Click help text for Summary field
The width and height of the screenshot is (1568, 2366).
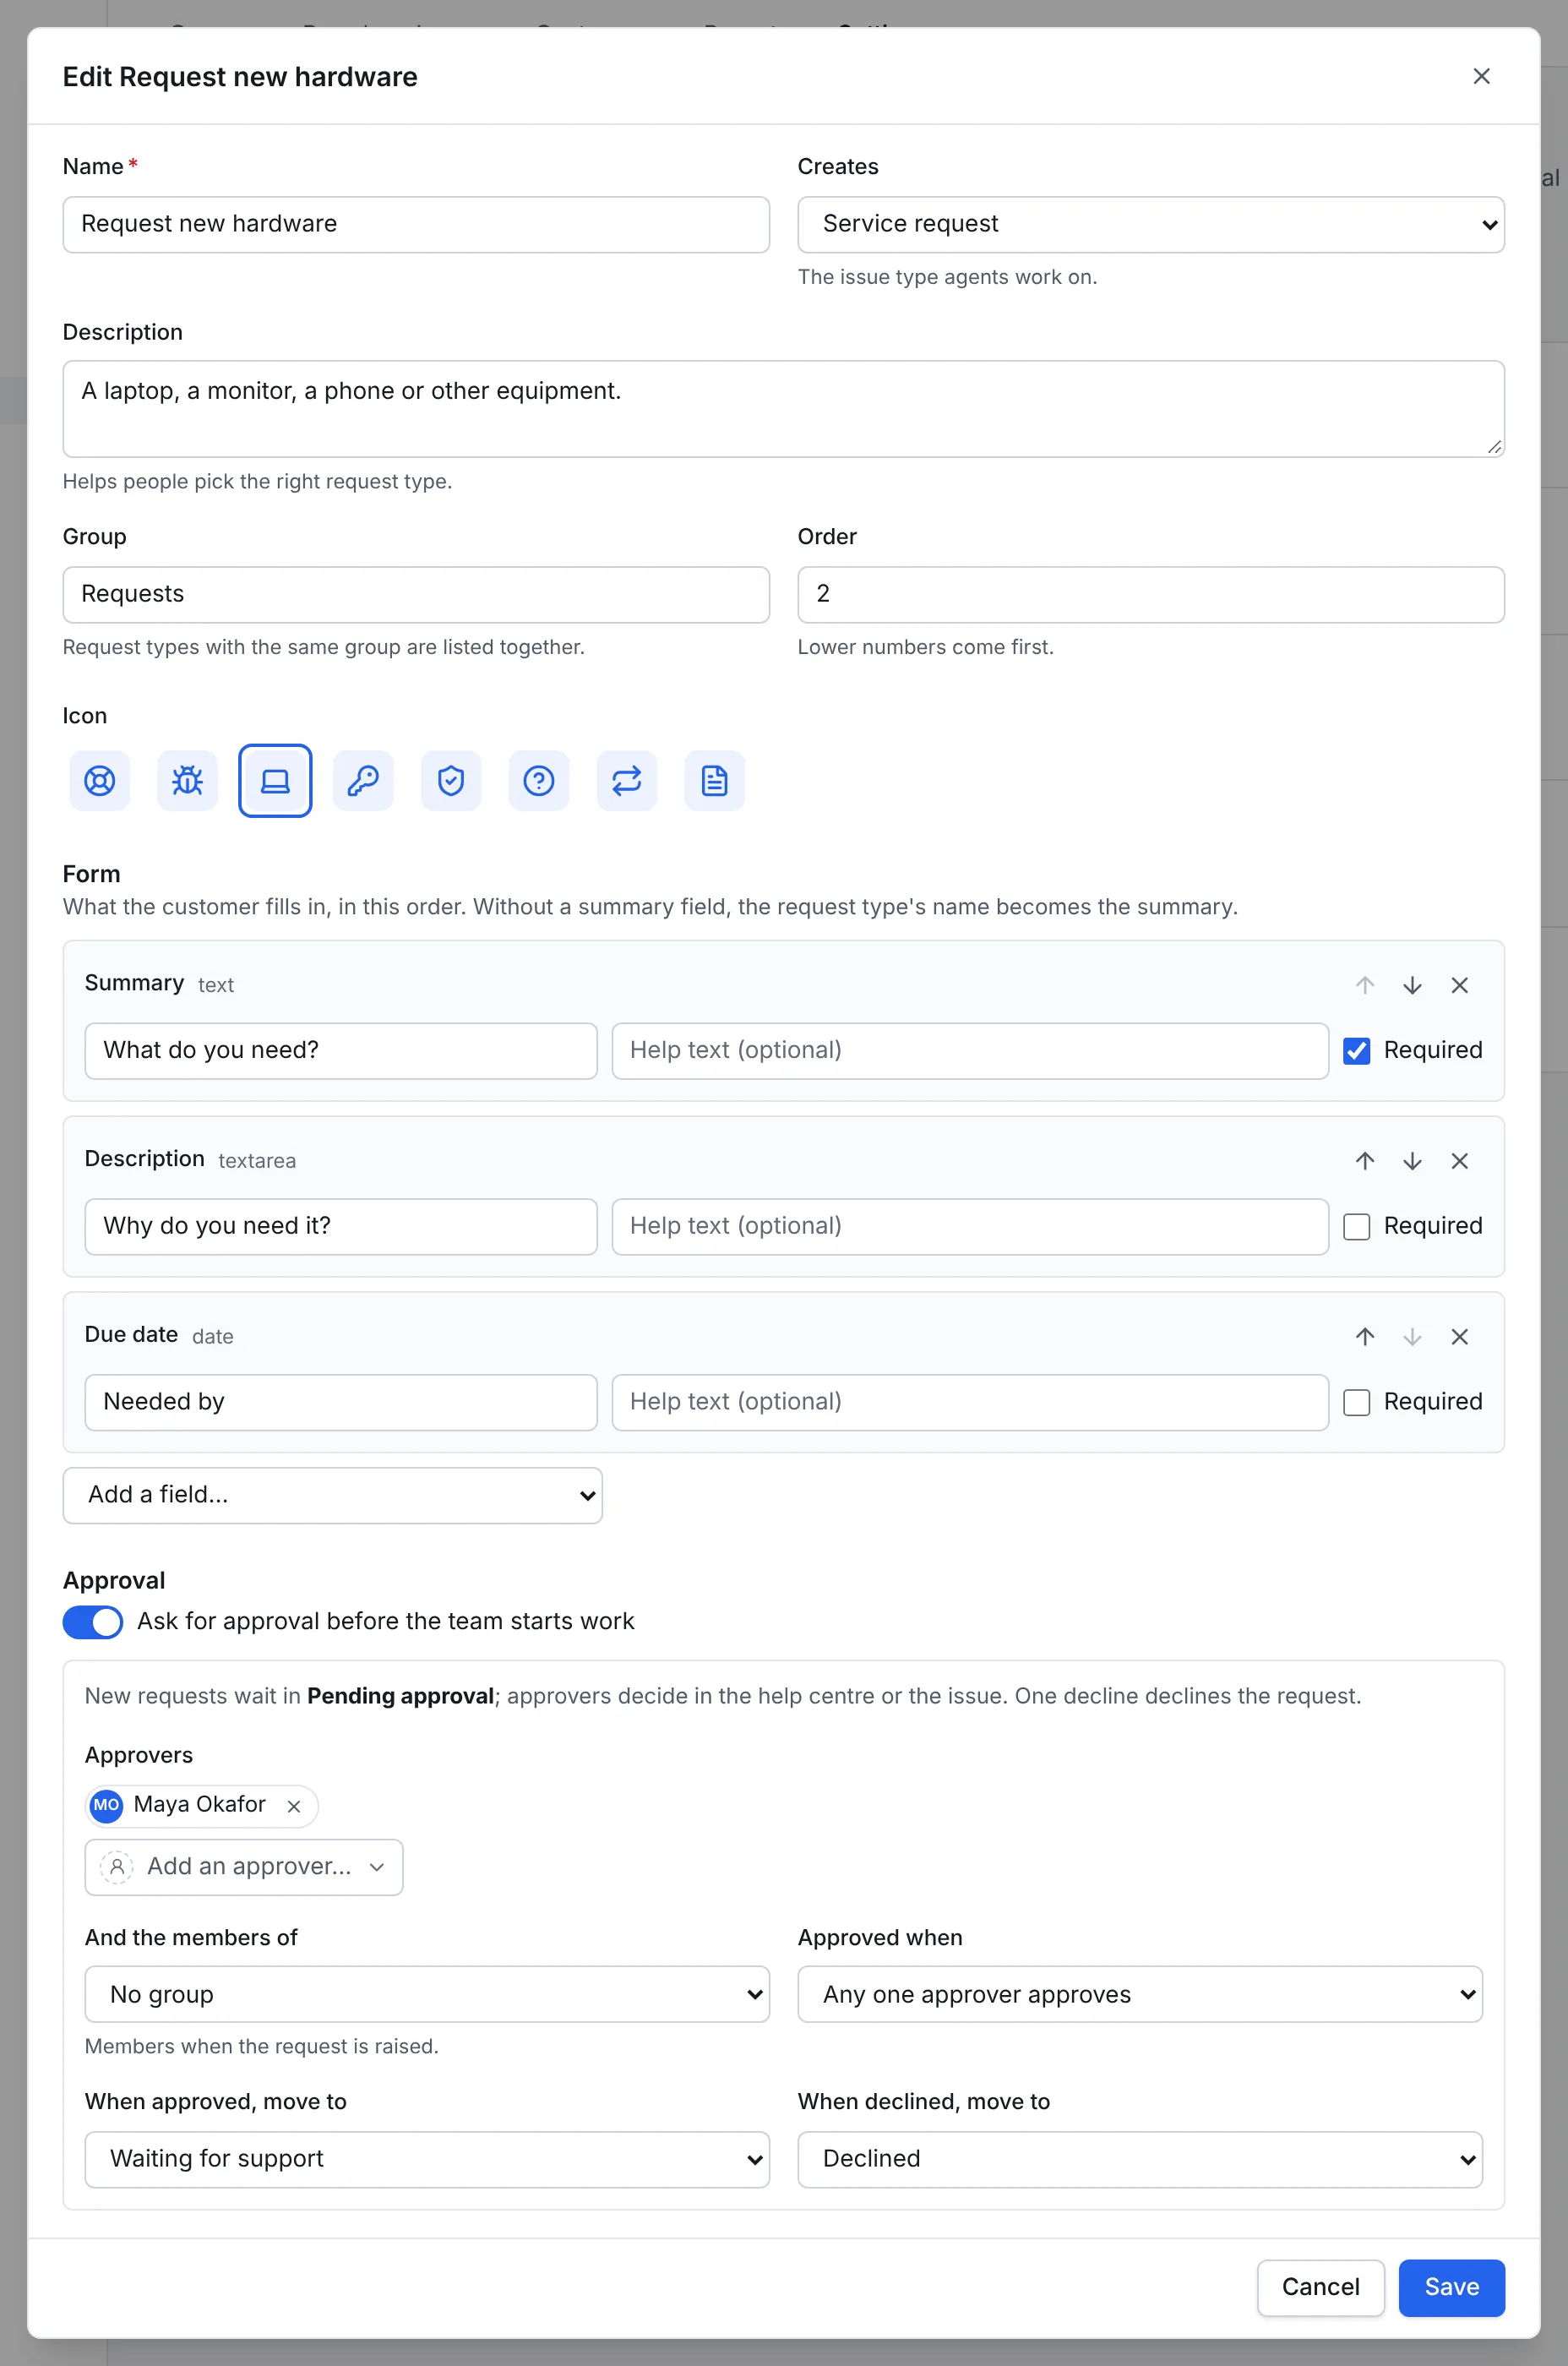tap(970, 1051)
